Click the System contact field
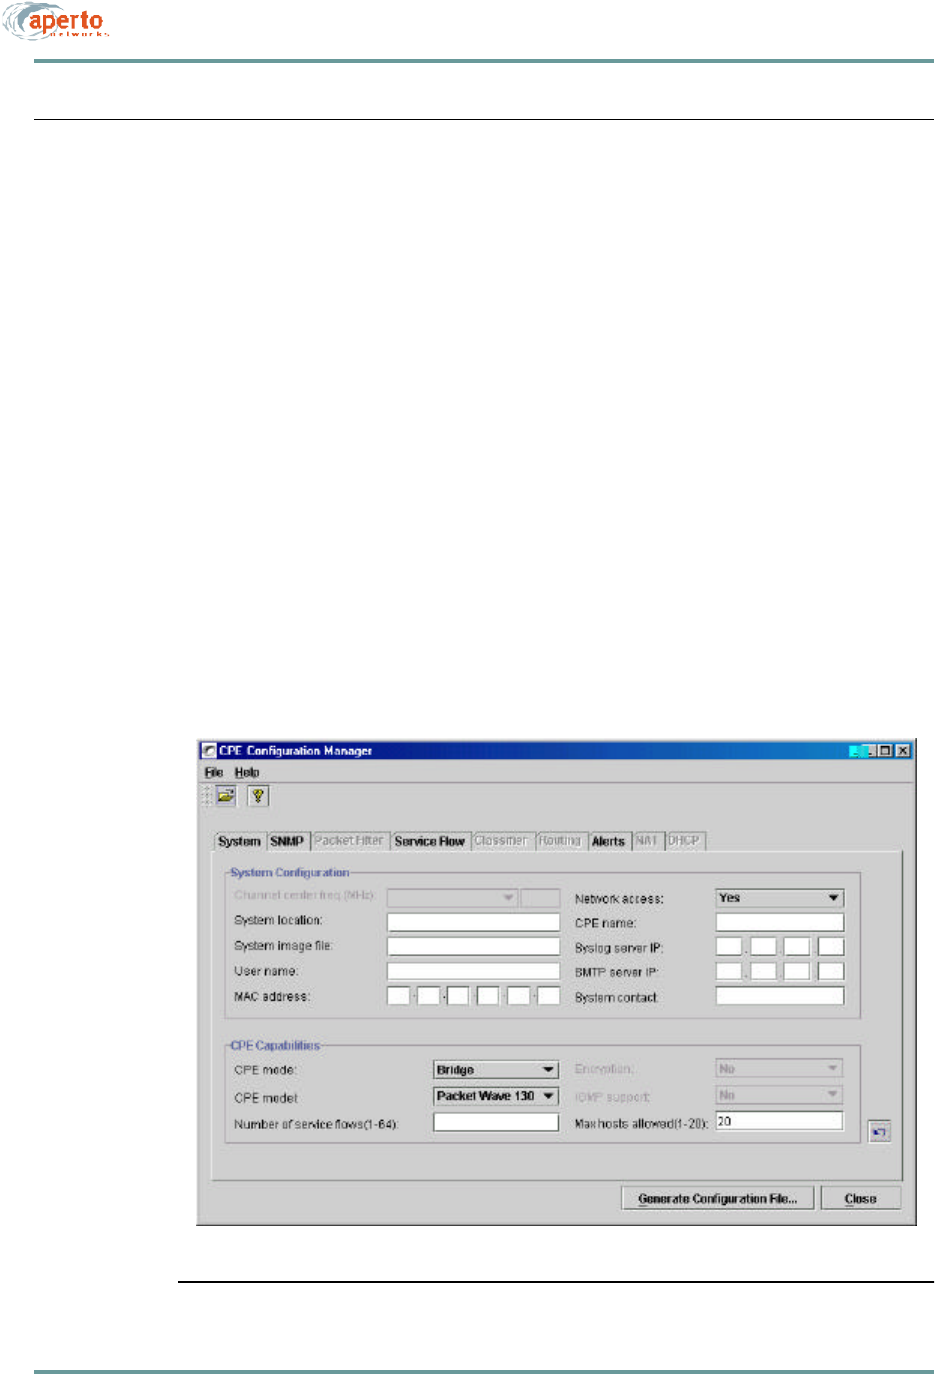The height and width of the screenshot is (1374, 935). pos(780,996)
